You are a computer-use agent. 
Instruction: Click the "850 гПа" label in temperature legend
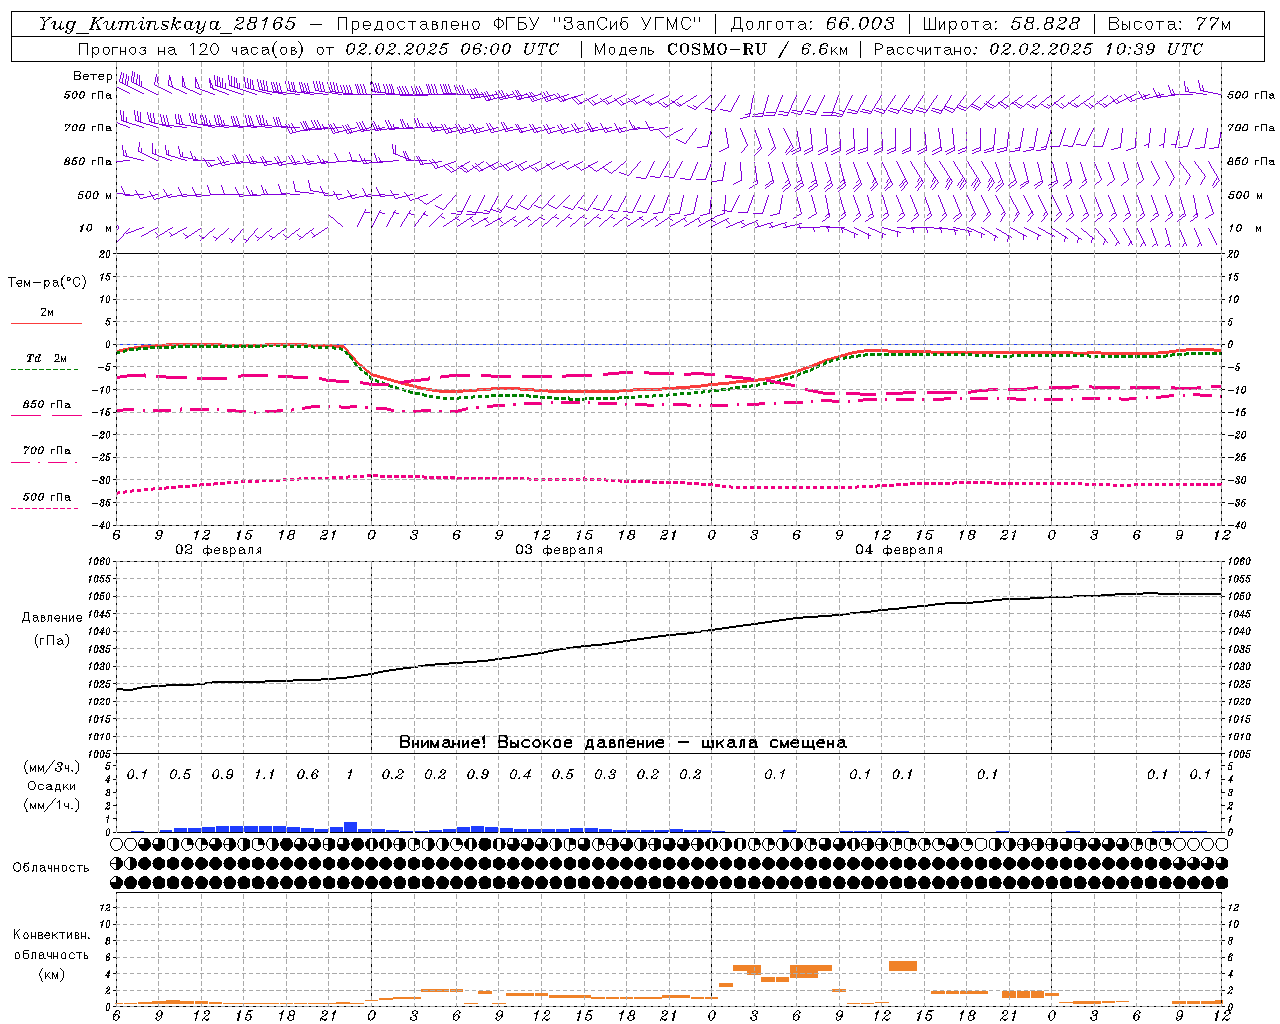47,405
